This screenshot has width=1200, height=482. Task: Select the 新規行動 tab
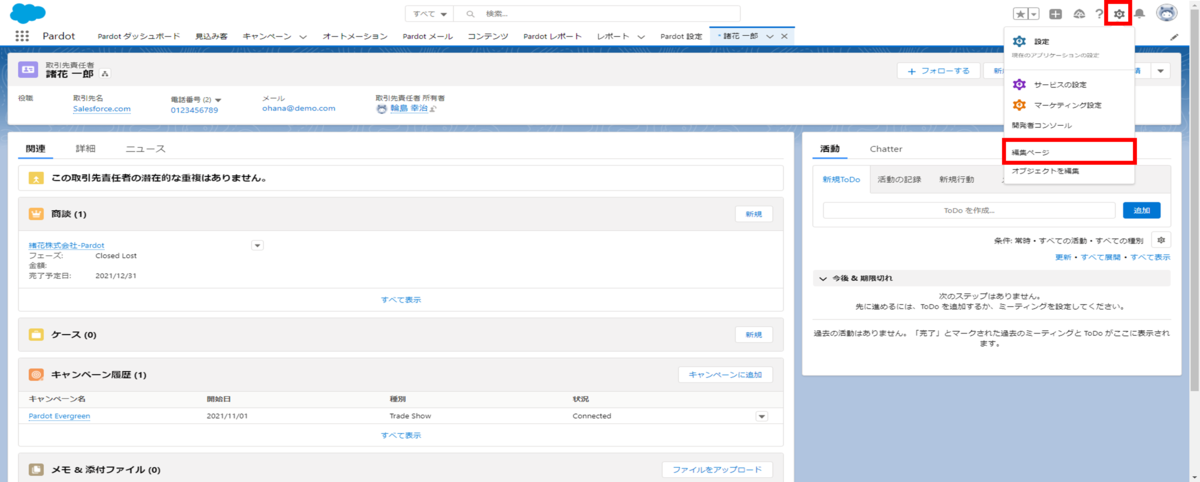[x=956, y=179]
